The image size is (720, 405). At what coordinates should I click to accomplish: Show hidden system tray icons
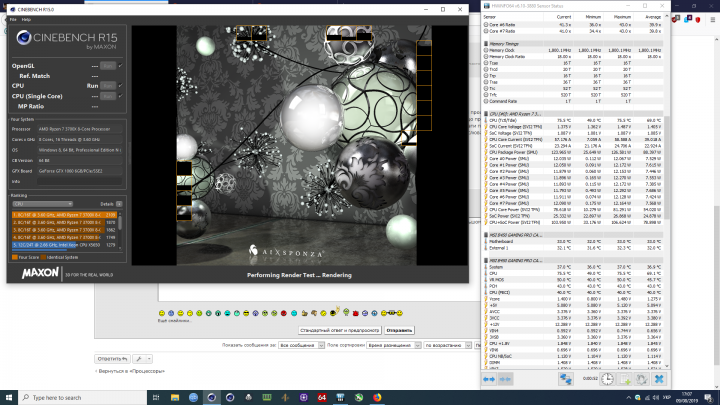click(x=628, y=398)
